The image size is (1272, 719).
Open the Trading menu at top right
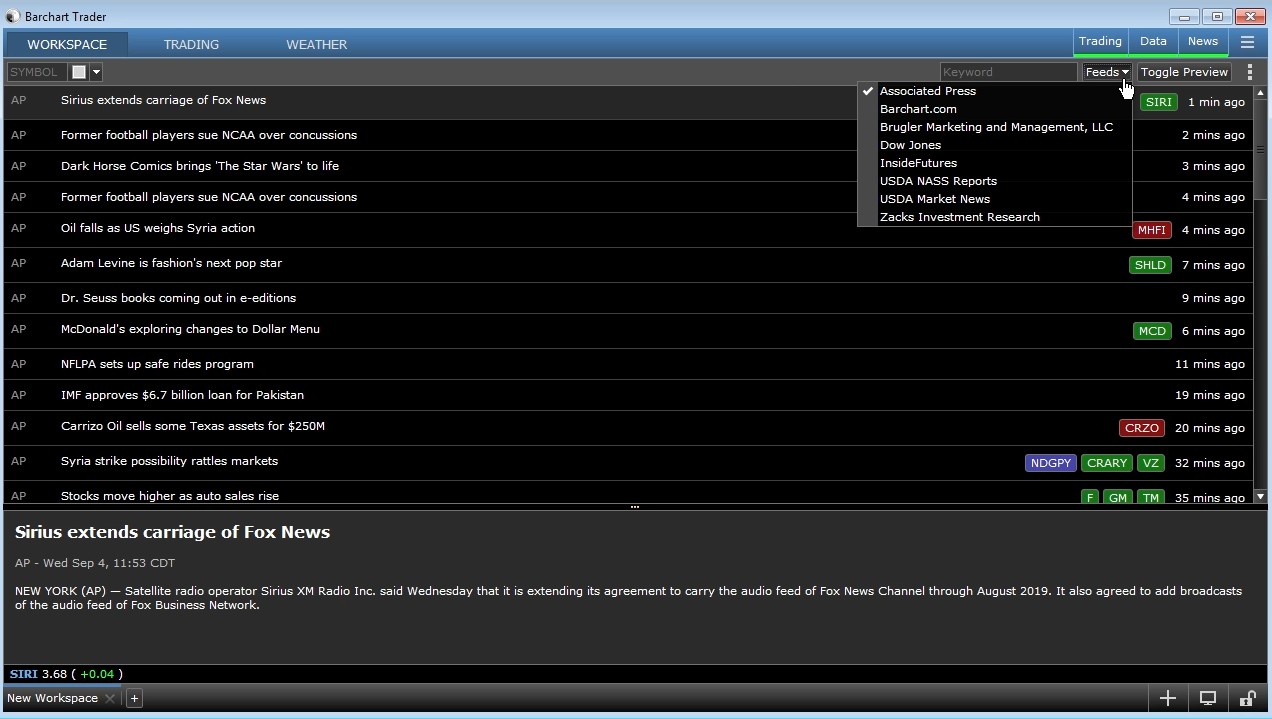(1100, 42)
